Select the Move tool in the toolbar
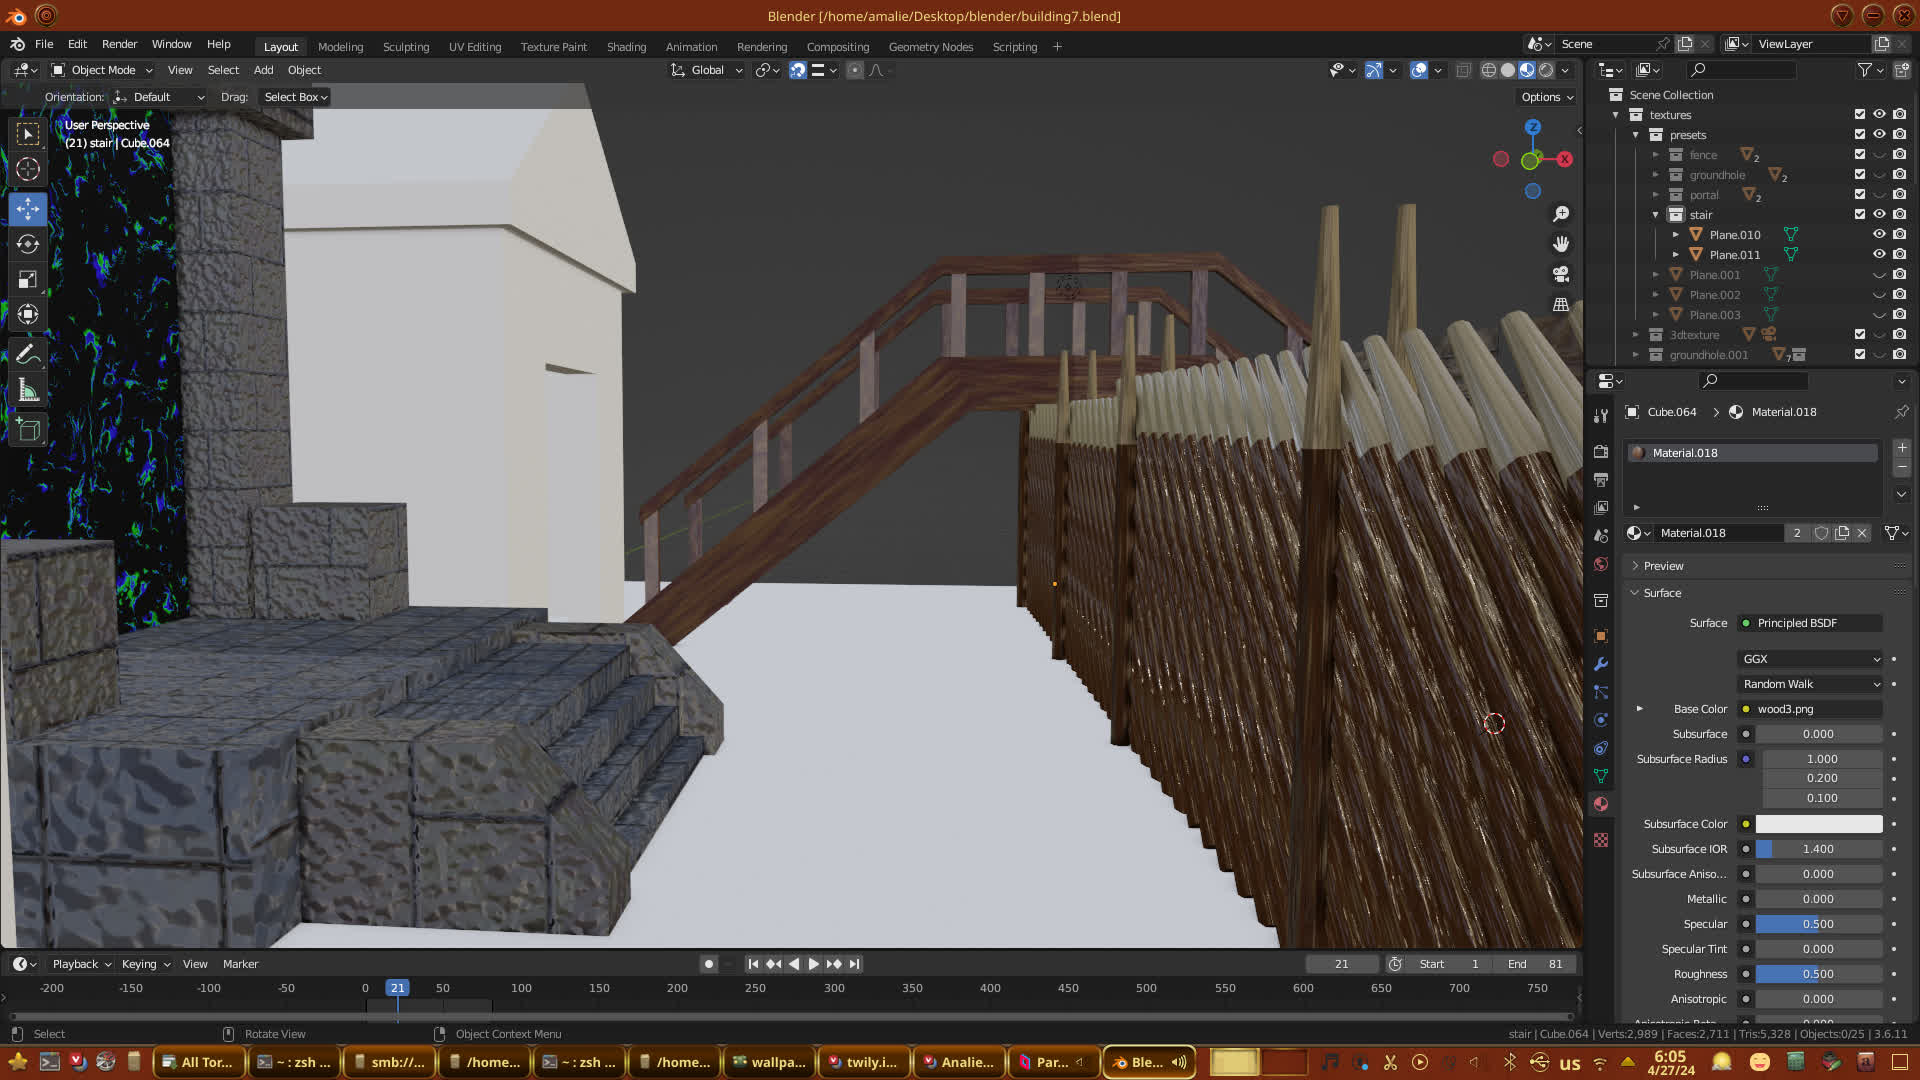1920x1080 pixels. 28,209
